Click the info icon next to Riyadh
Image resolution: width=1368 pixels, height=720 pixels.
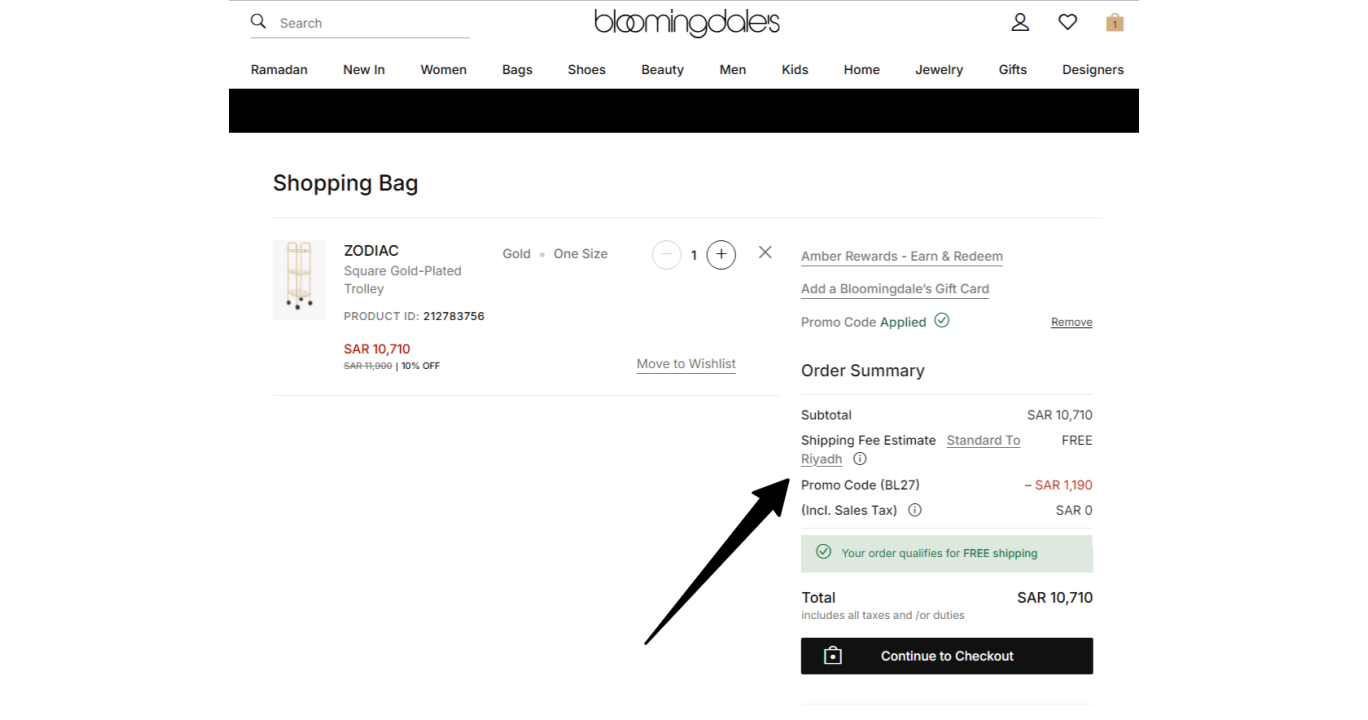click(x=860, y=459)
